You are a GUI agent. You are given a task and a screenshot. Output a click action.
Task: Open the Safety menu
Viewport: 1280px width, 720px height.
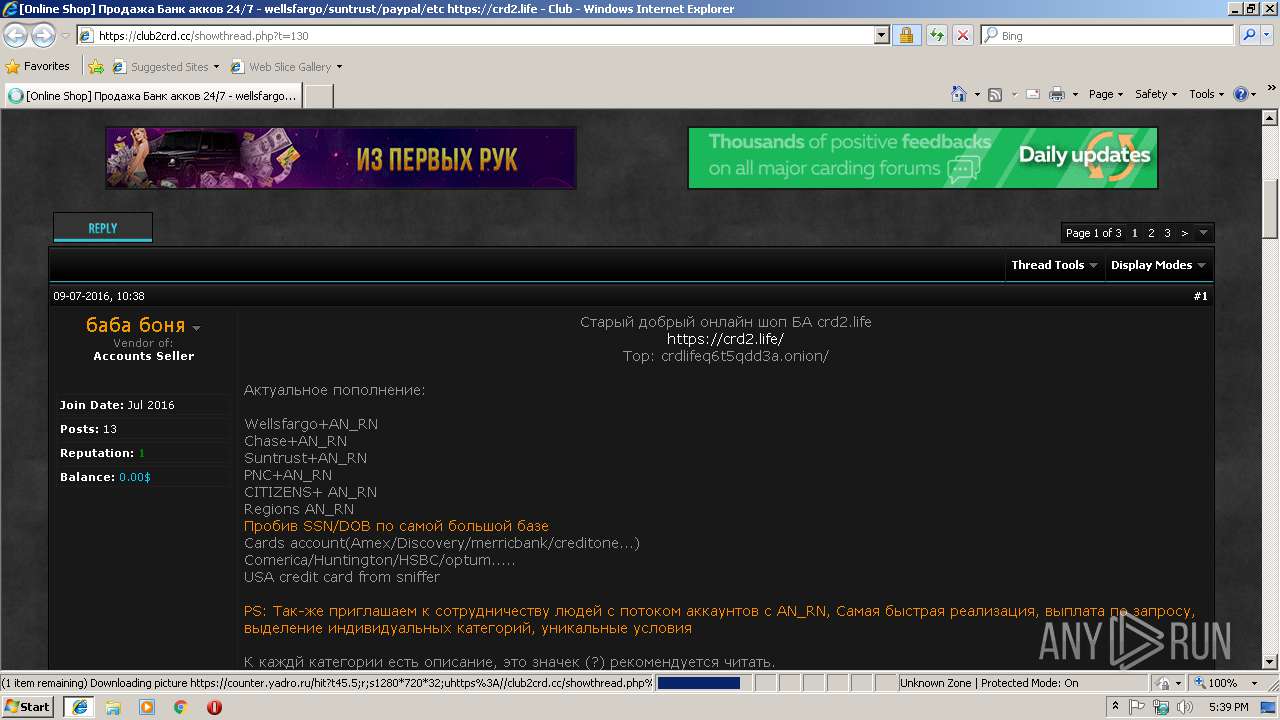(1157, 94)
